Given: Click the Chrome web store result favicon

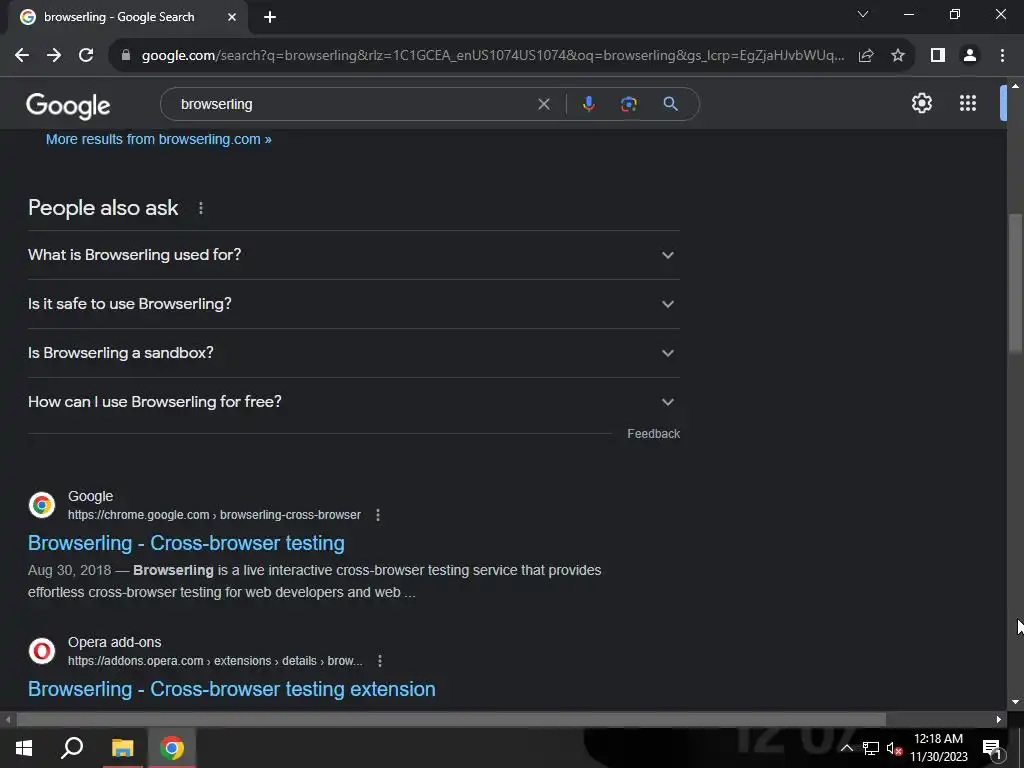Looking at the screenshot, I should click(42, 505).
